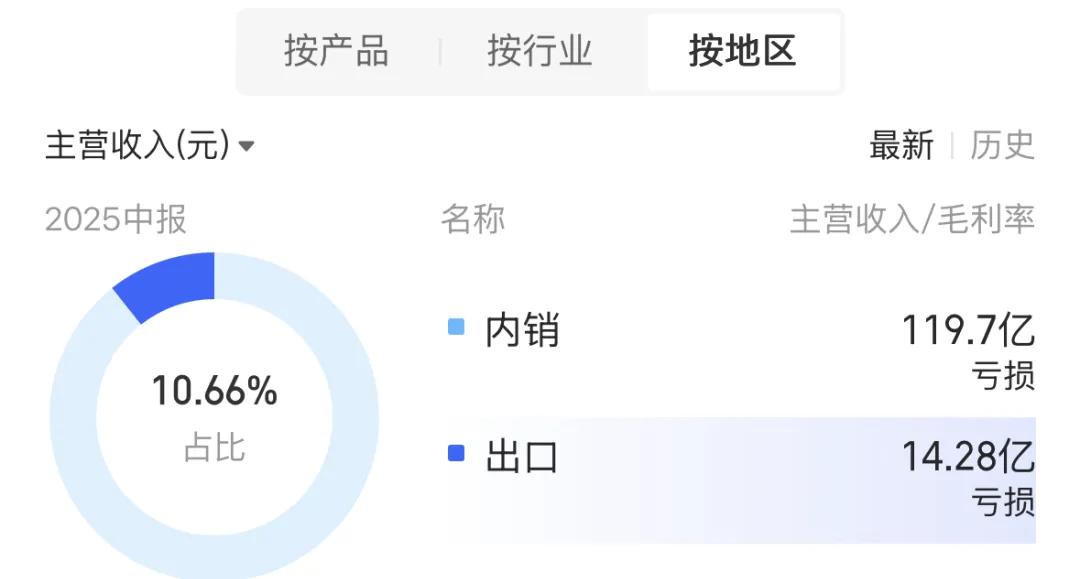Click the 10.66% center percentage
Image resolution: width=1080 pixels, height=579 pixels.
click(214, 391)
